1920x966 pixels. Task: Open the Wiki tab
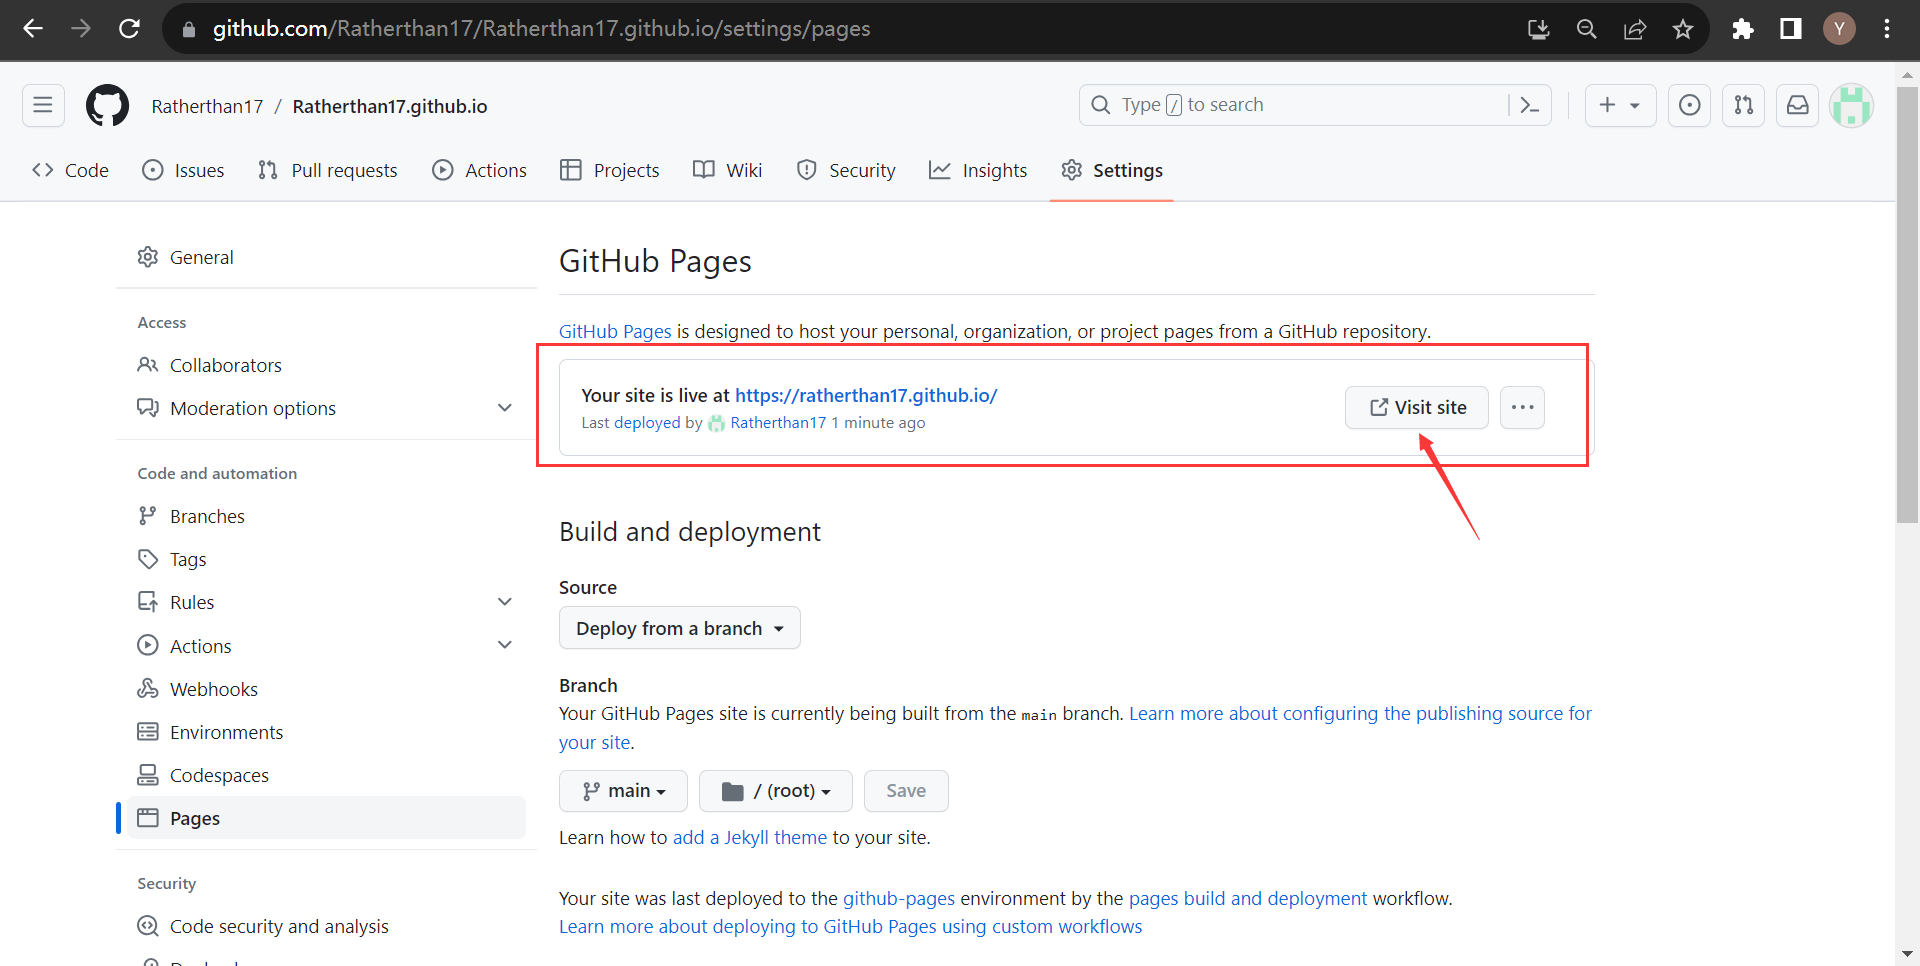click(727, 170)
